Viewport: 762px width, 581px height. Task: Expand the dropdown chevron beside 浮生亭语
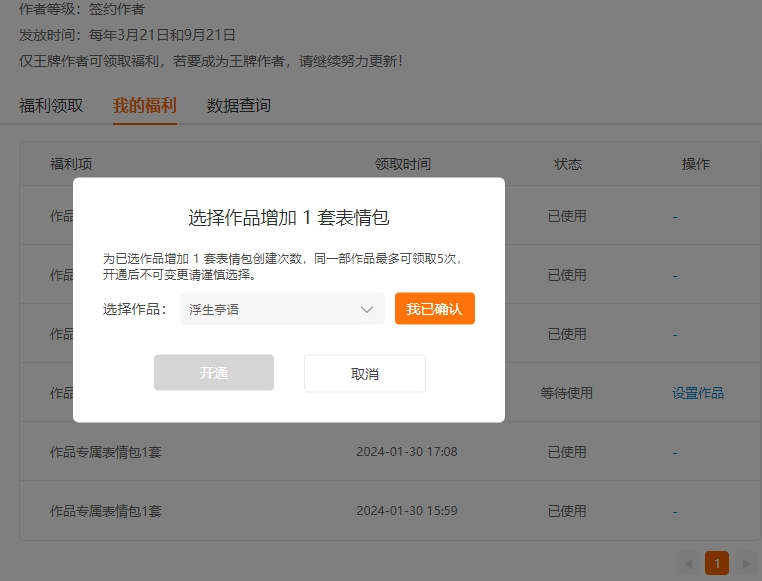[x=367, y=310]
